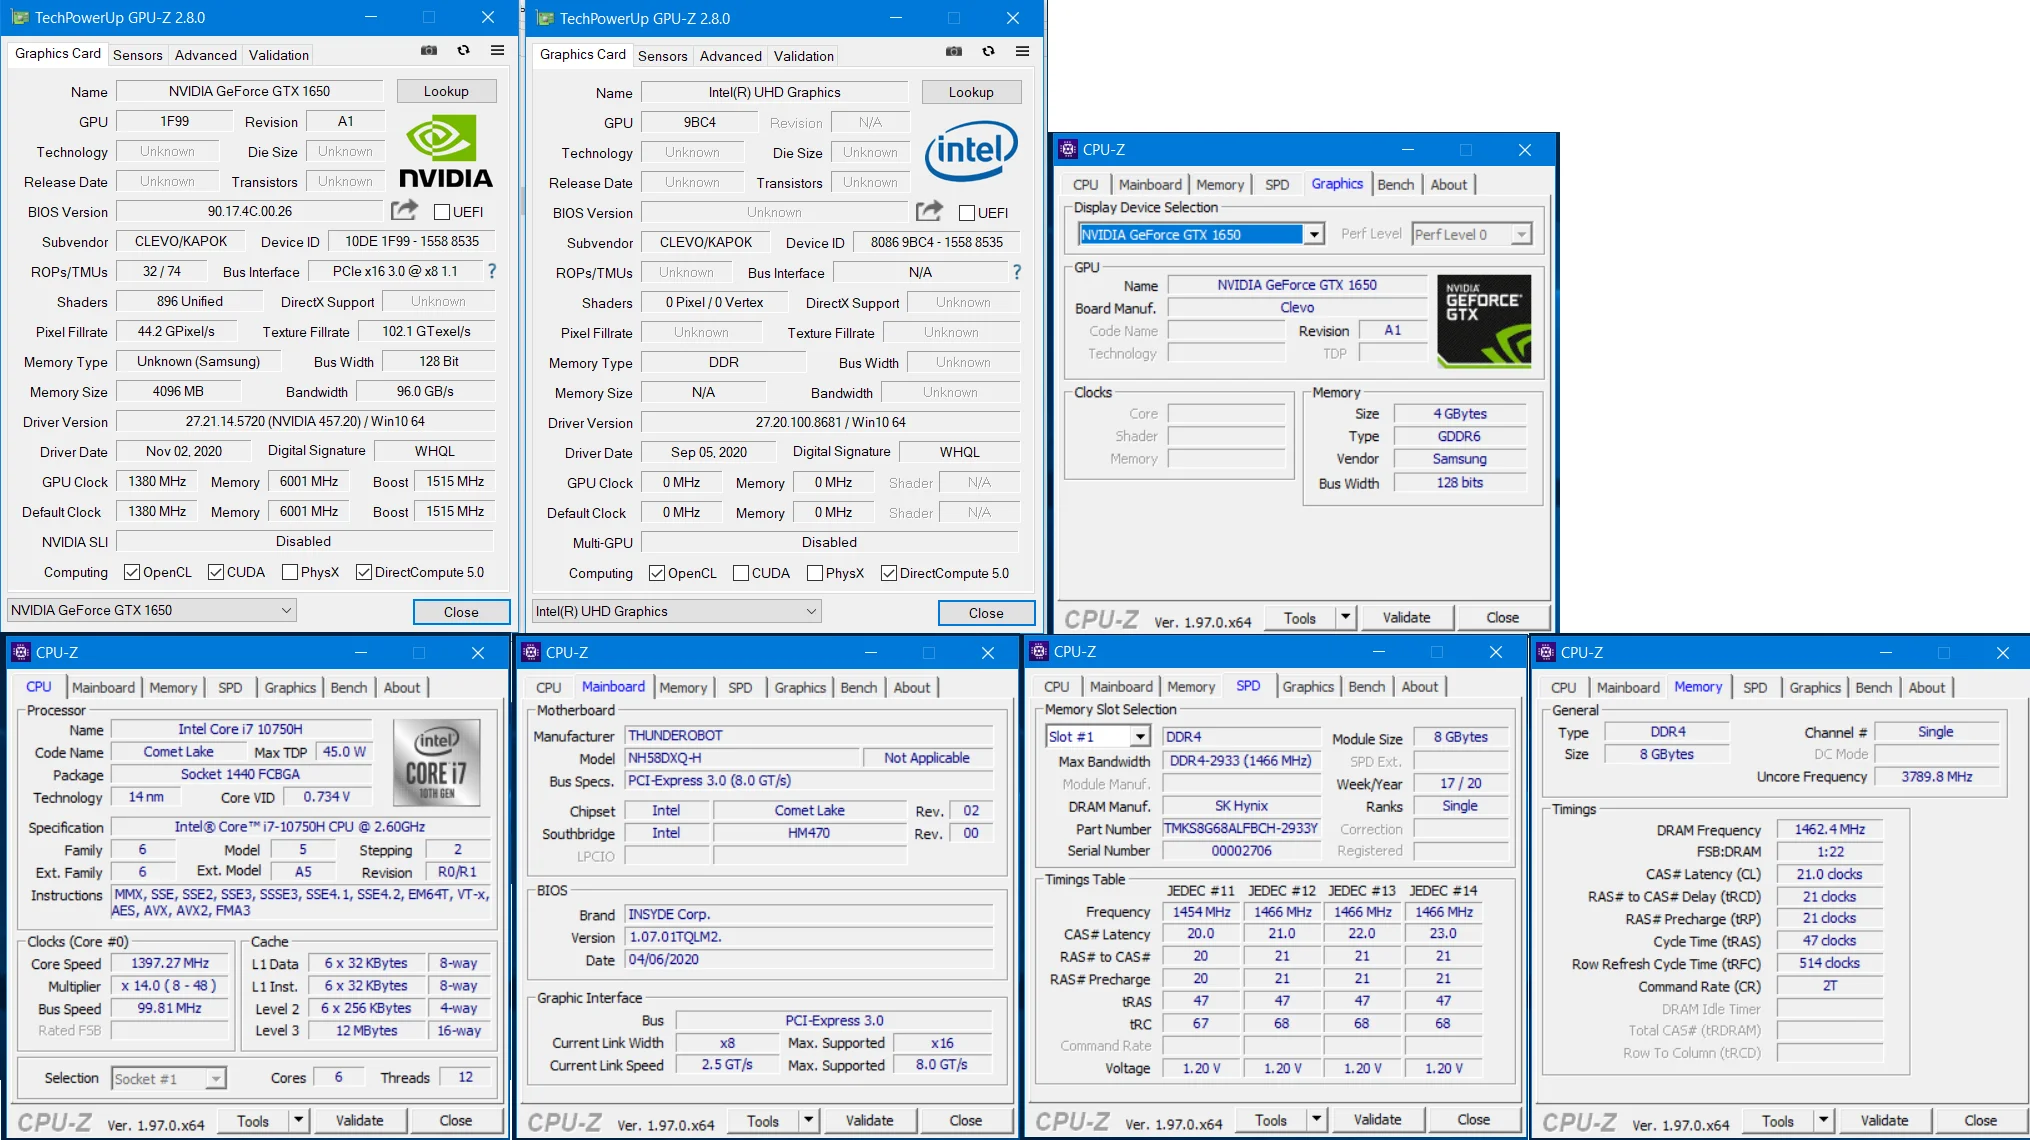2030x1140 pixels.
Task: Click screenshot camera icon in NVIDIA GPU-Z
Action: 429,50
